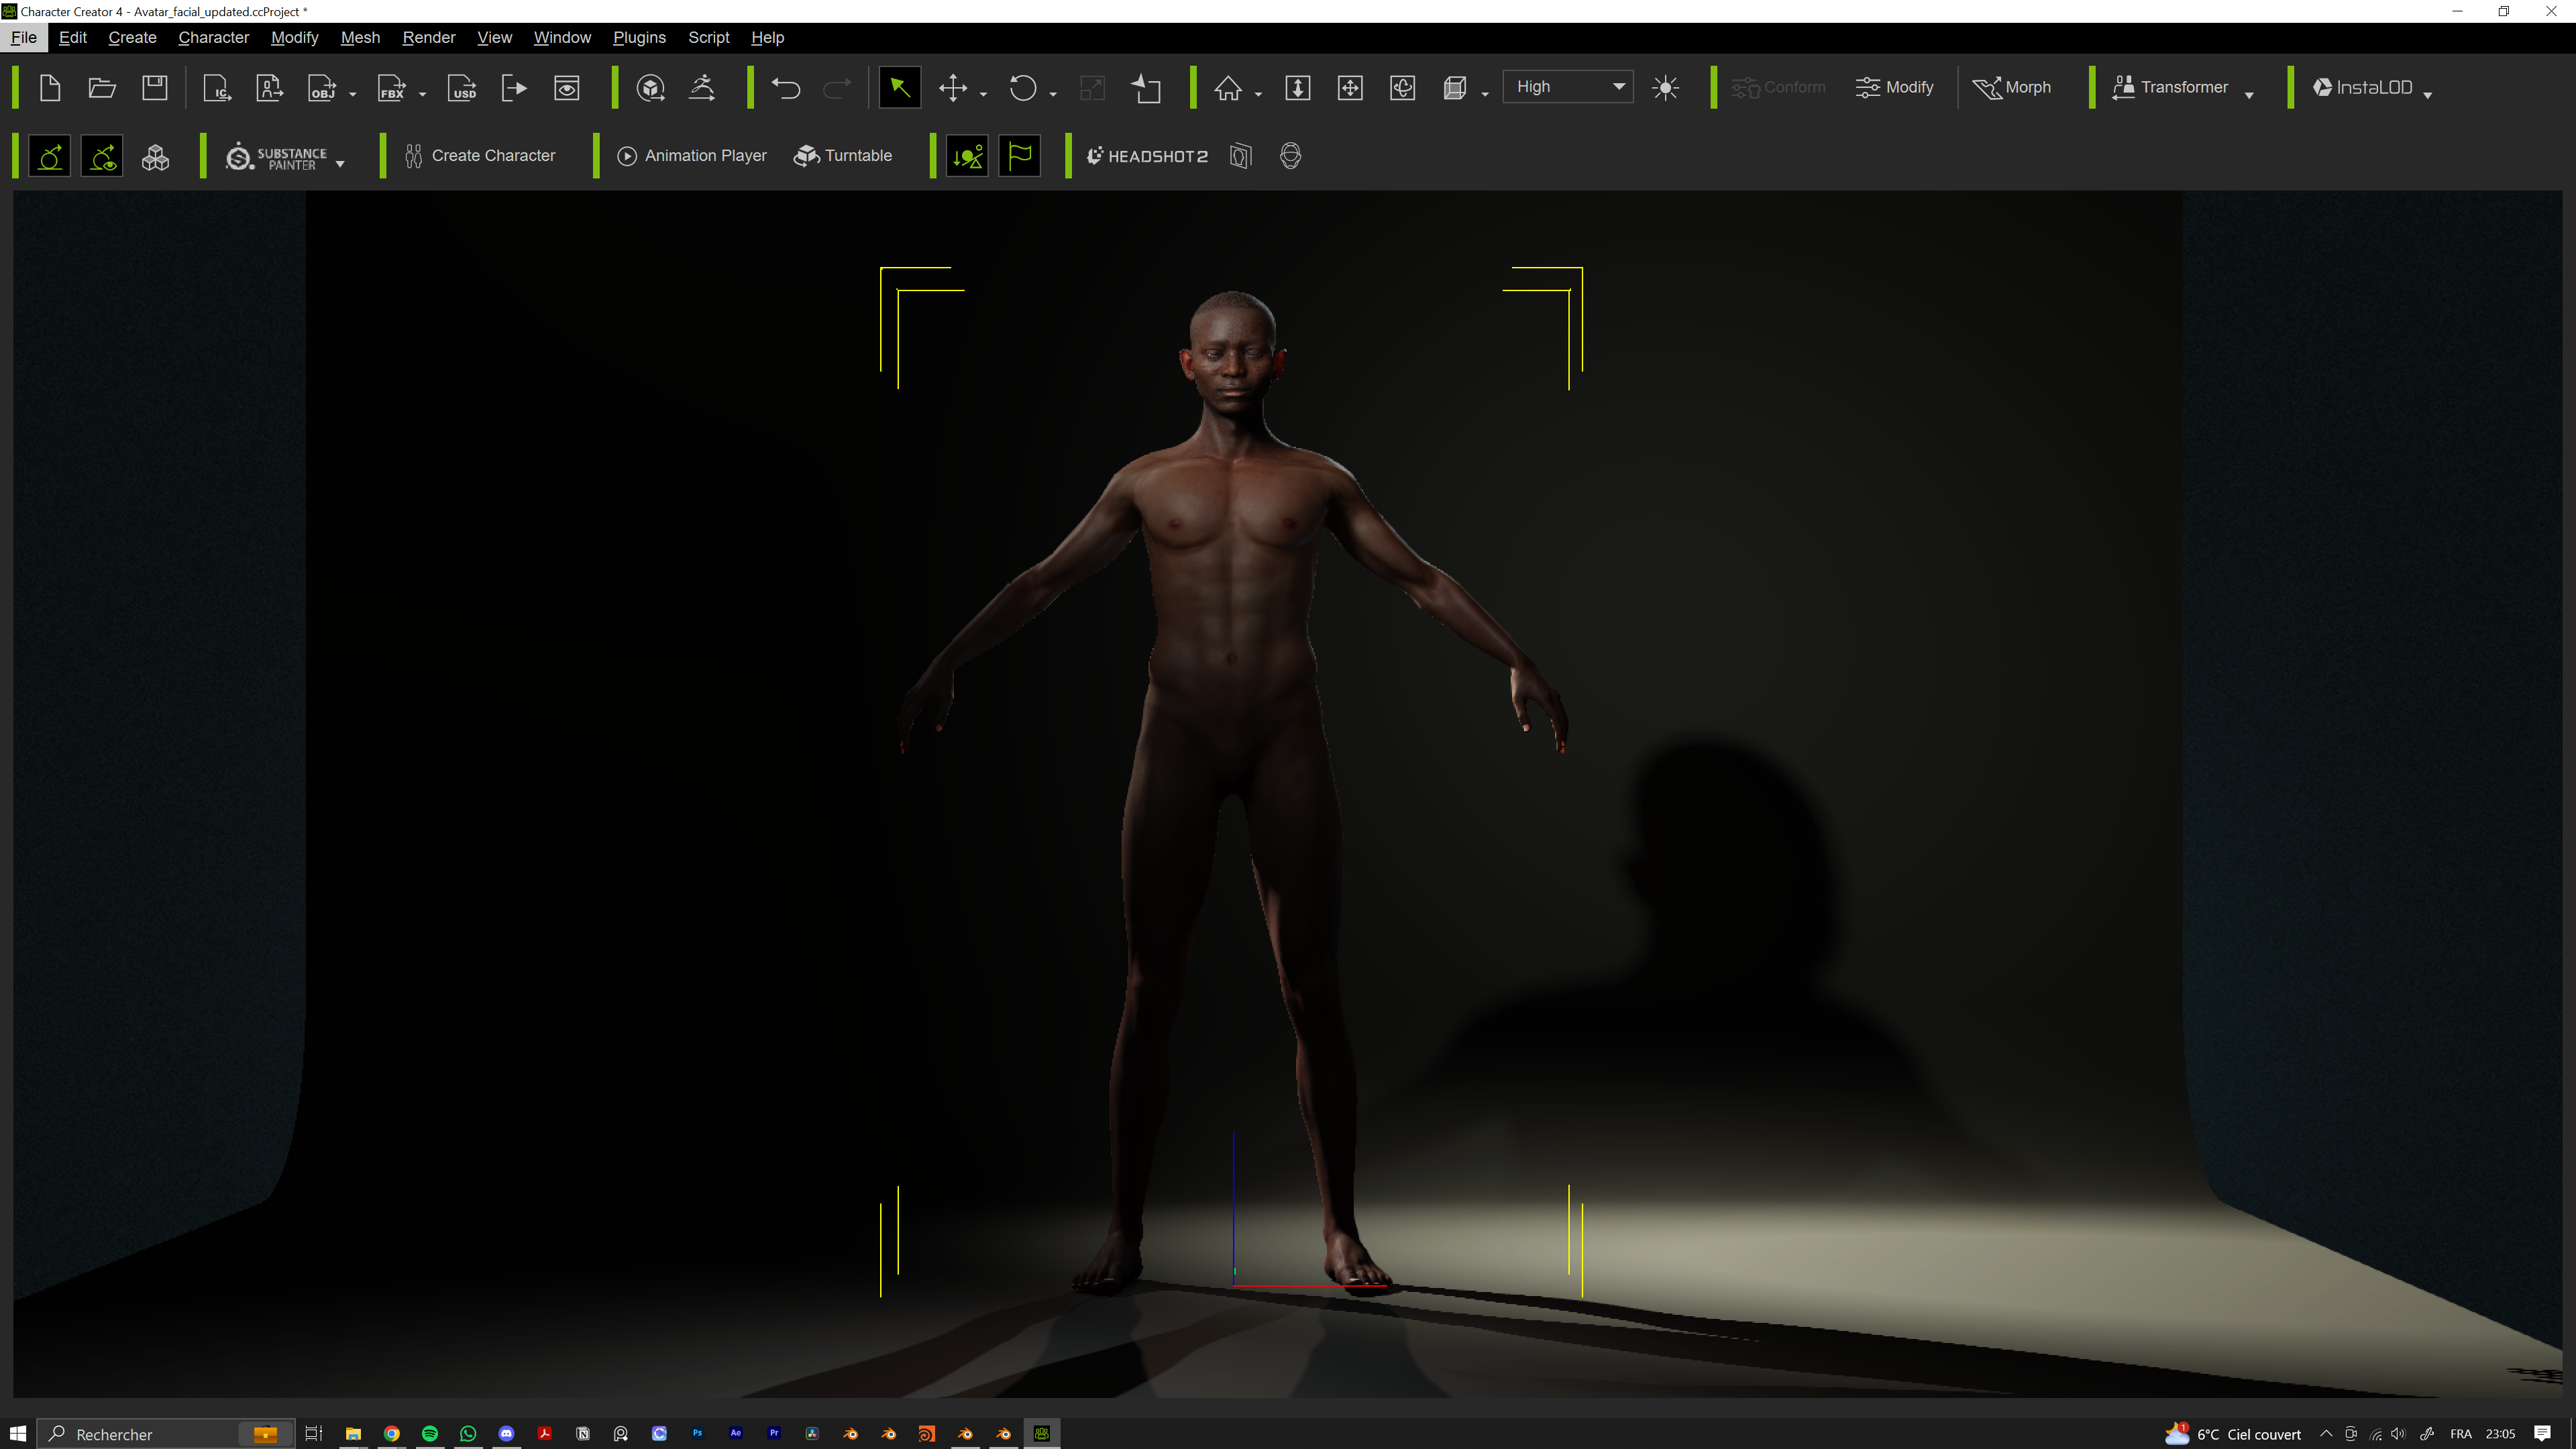The width and height of the screenshot is (2576, 1449).
Task: Click the GoZ ZBrush transfer icon
Action: tap(651, 88)
